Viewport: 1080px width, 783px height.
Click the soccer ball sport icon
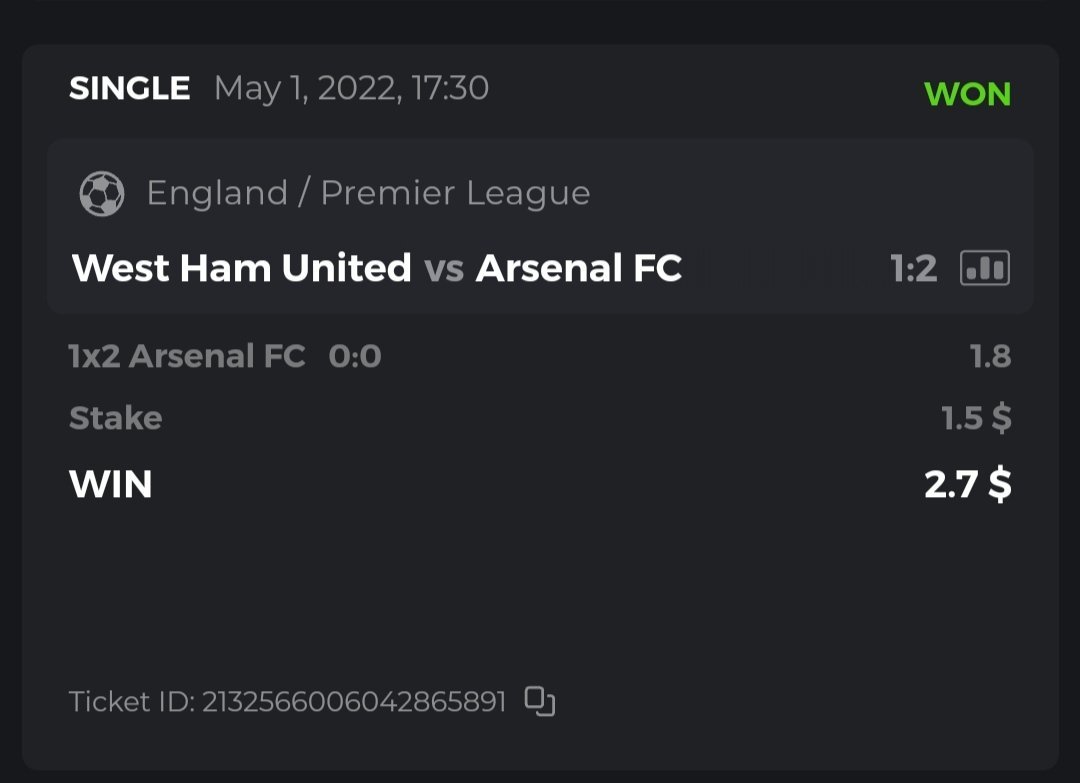pyautogui.click(x=102, y=193)
